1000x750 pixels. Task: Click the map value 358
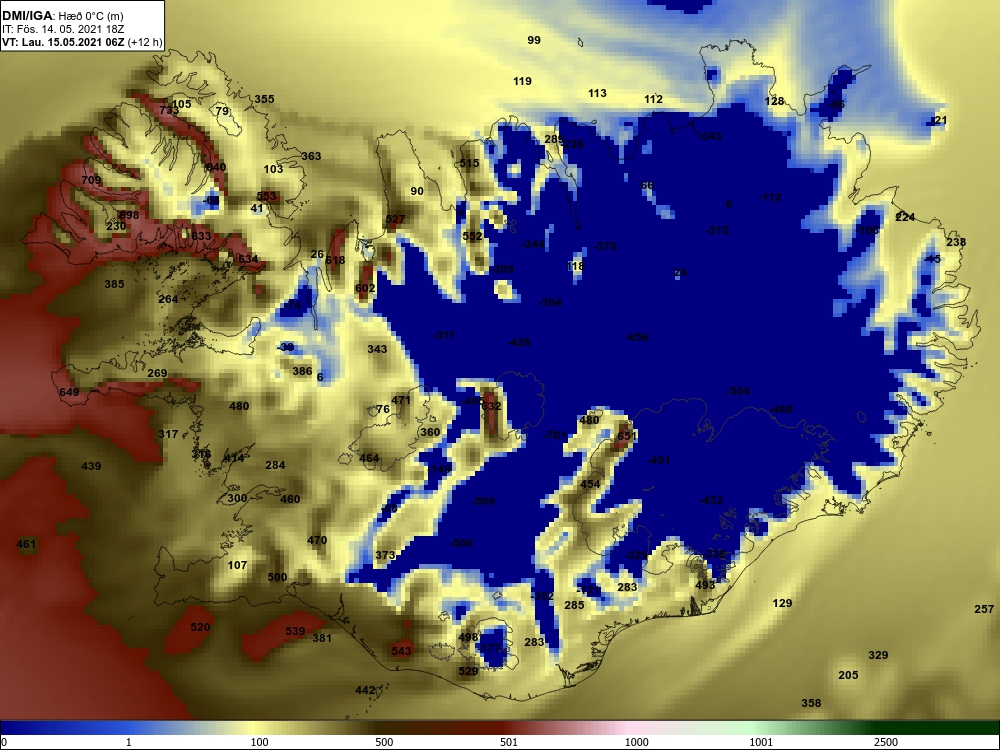[811, 703]
